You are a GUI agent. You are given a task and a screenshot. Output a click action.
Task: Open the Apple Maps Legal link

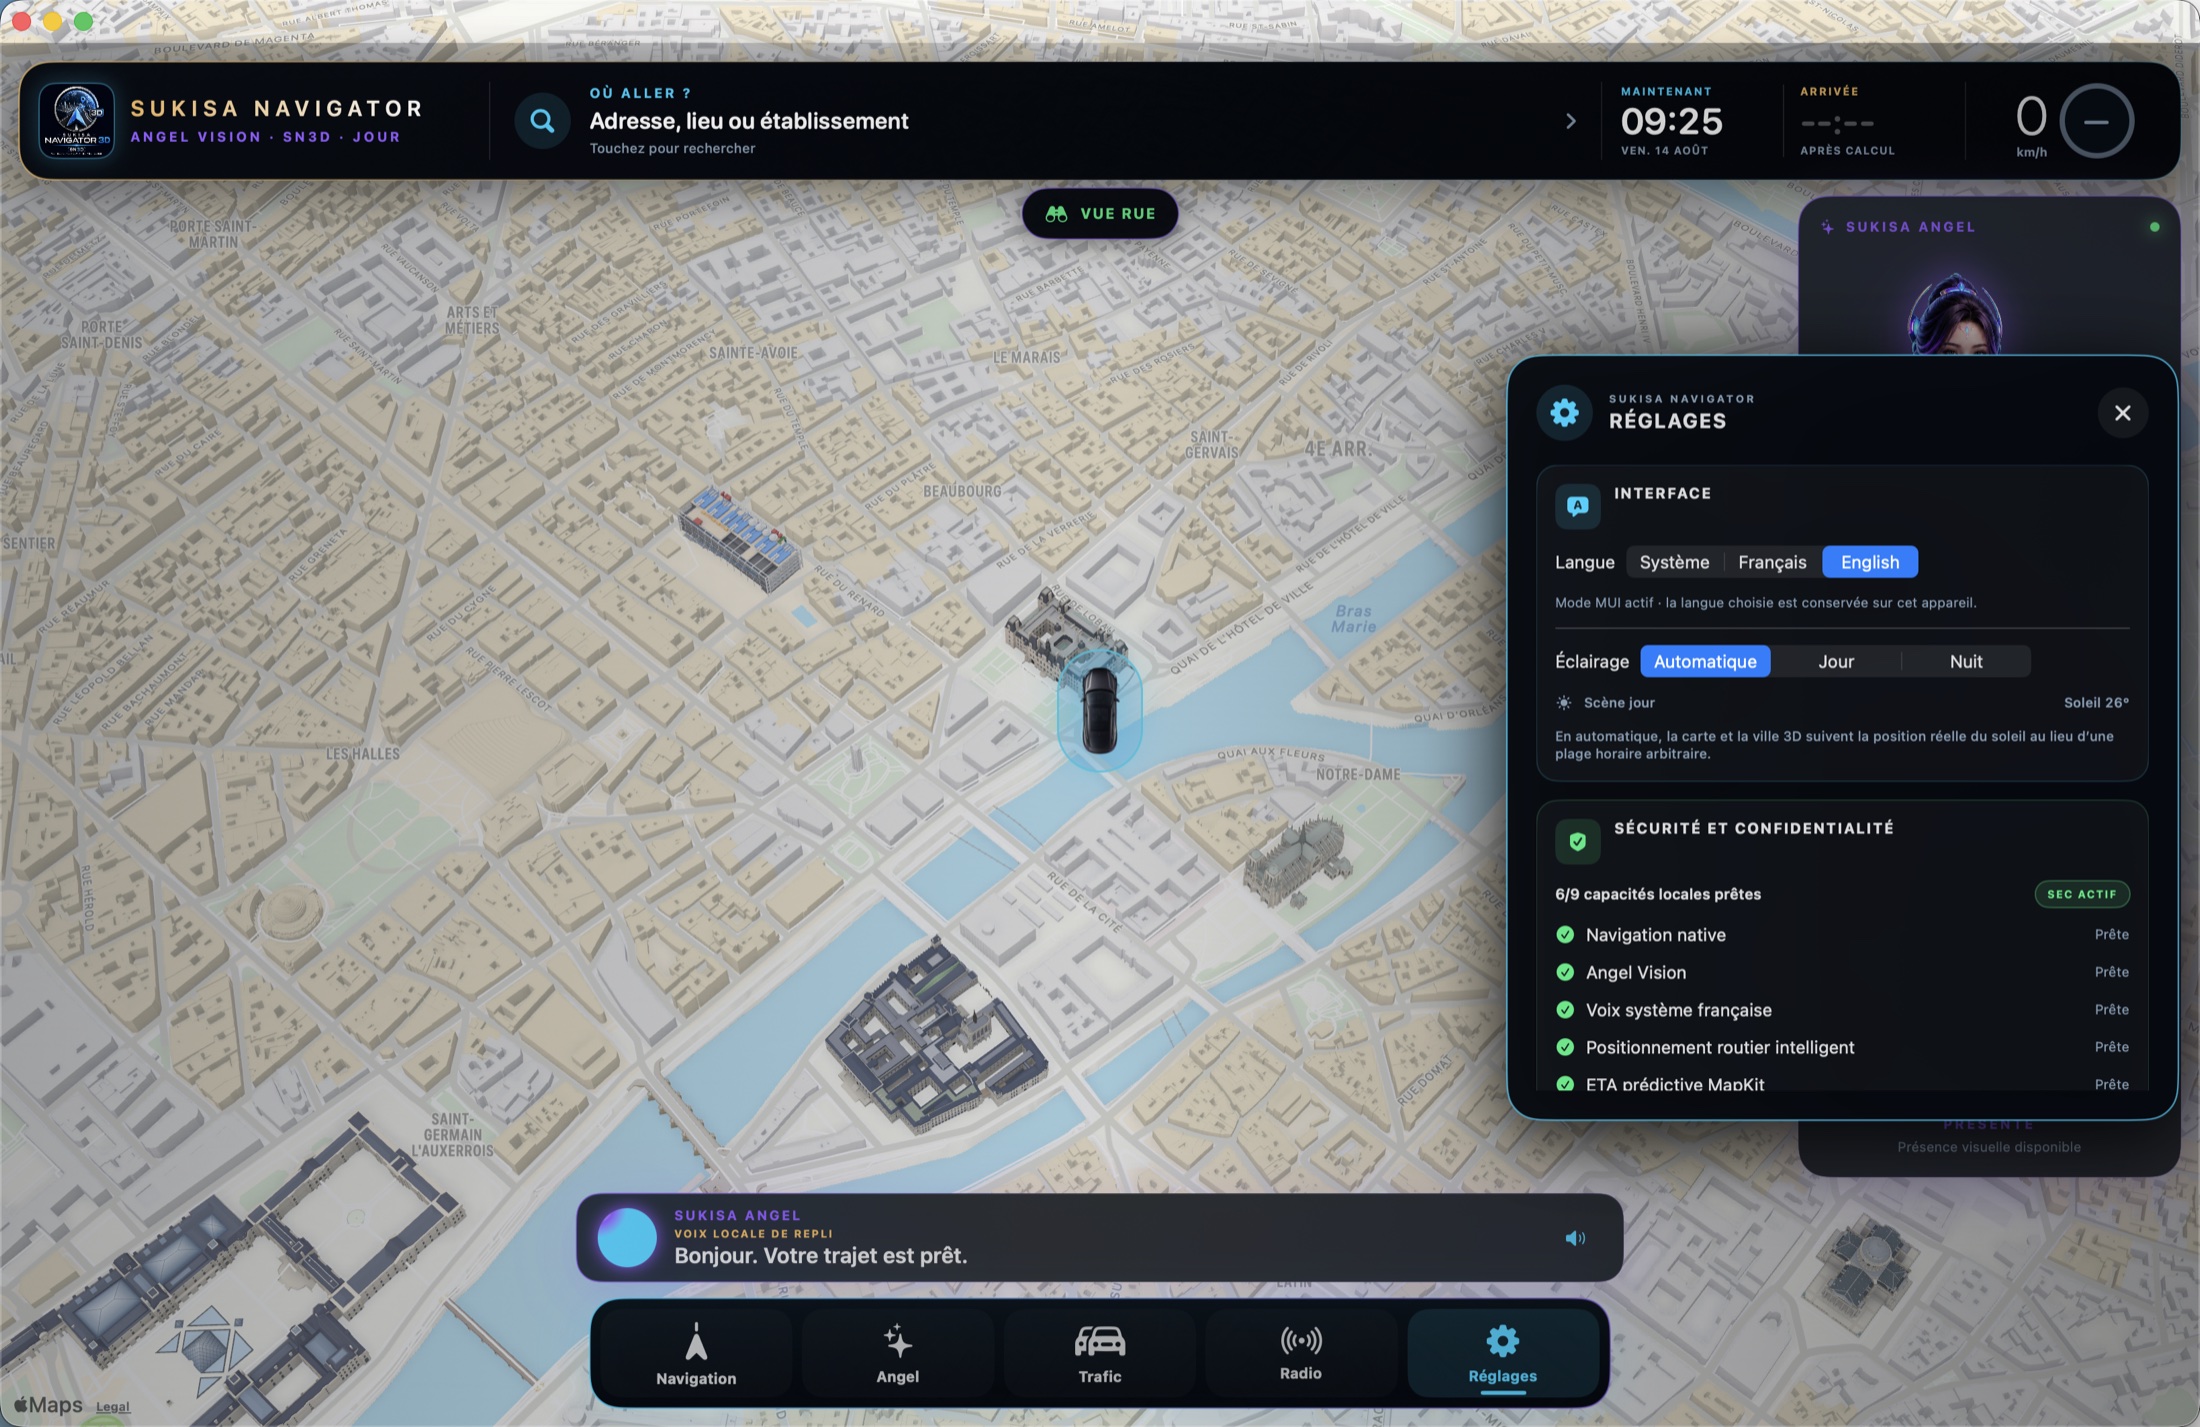(113, 1407)
